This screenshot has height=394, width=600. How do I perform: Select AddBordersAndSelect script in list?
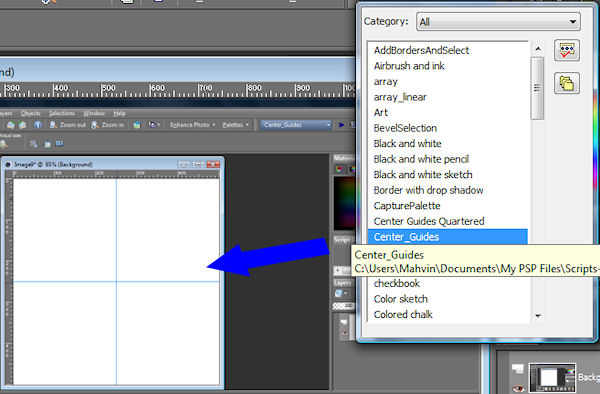pyautogui.click(x=421, y=50)
